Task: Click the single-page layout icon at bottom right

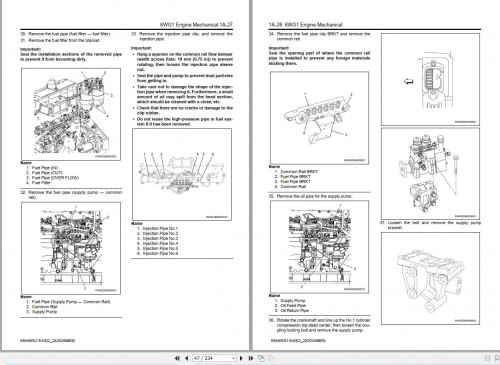Action: (487, 358)
